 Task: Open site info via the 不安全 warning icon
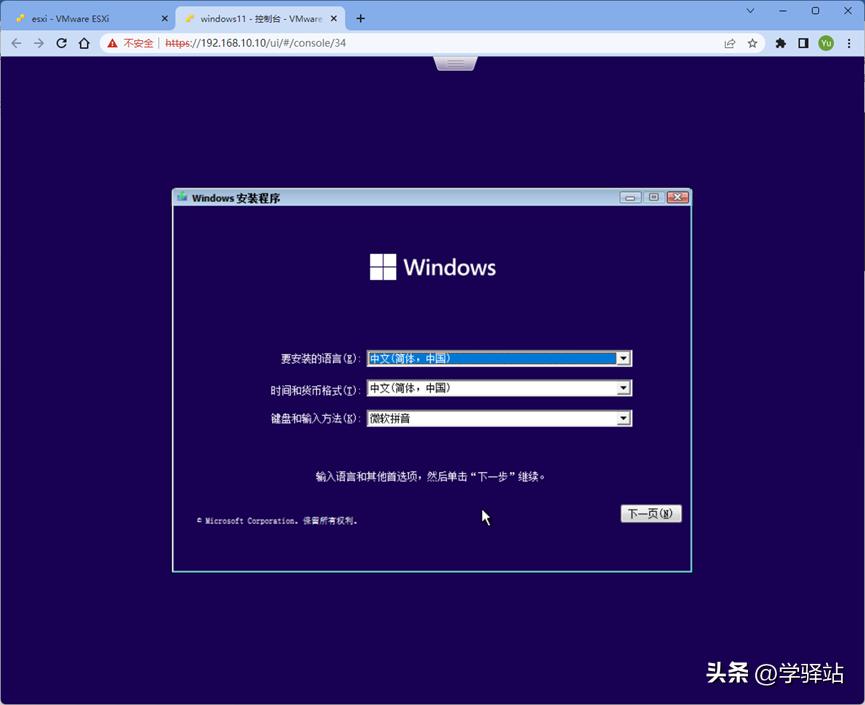(x=110, y=43)
